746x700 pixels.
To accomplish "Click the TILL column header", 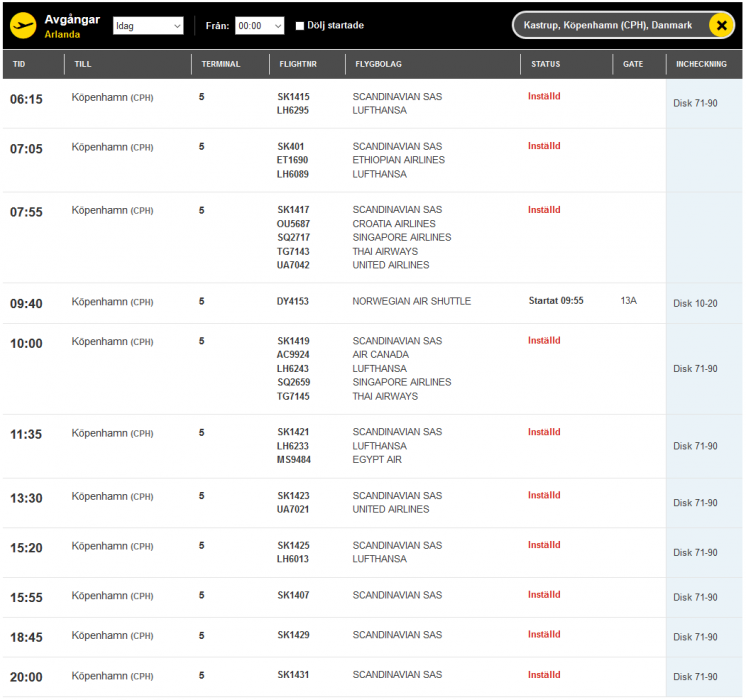I will (x=83, y=64).
